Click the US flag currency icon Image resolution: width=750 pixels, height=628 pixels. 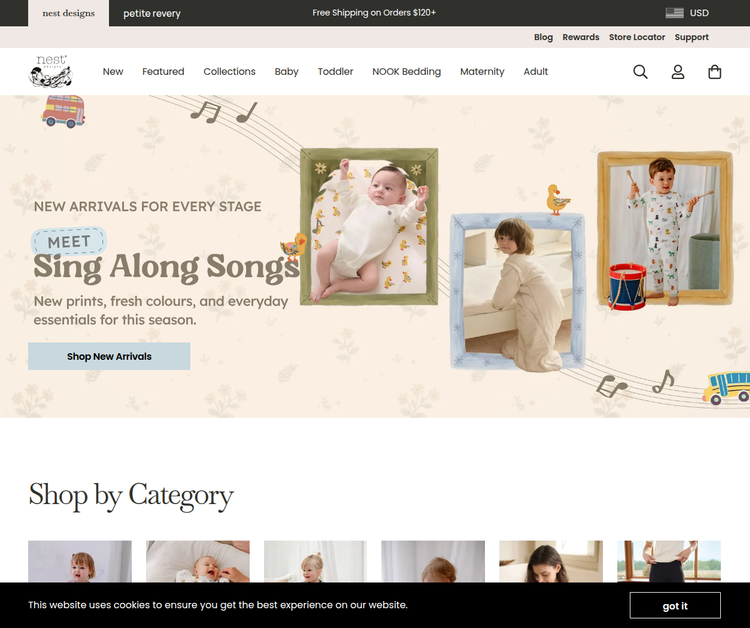click(674, 13)
